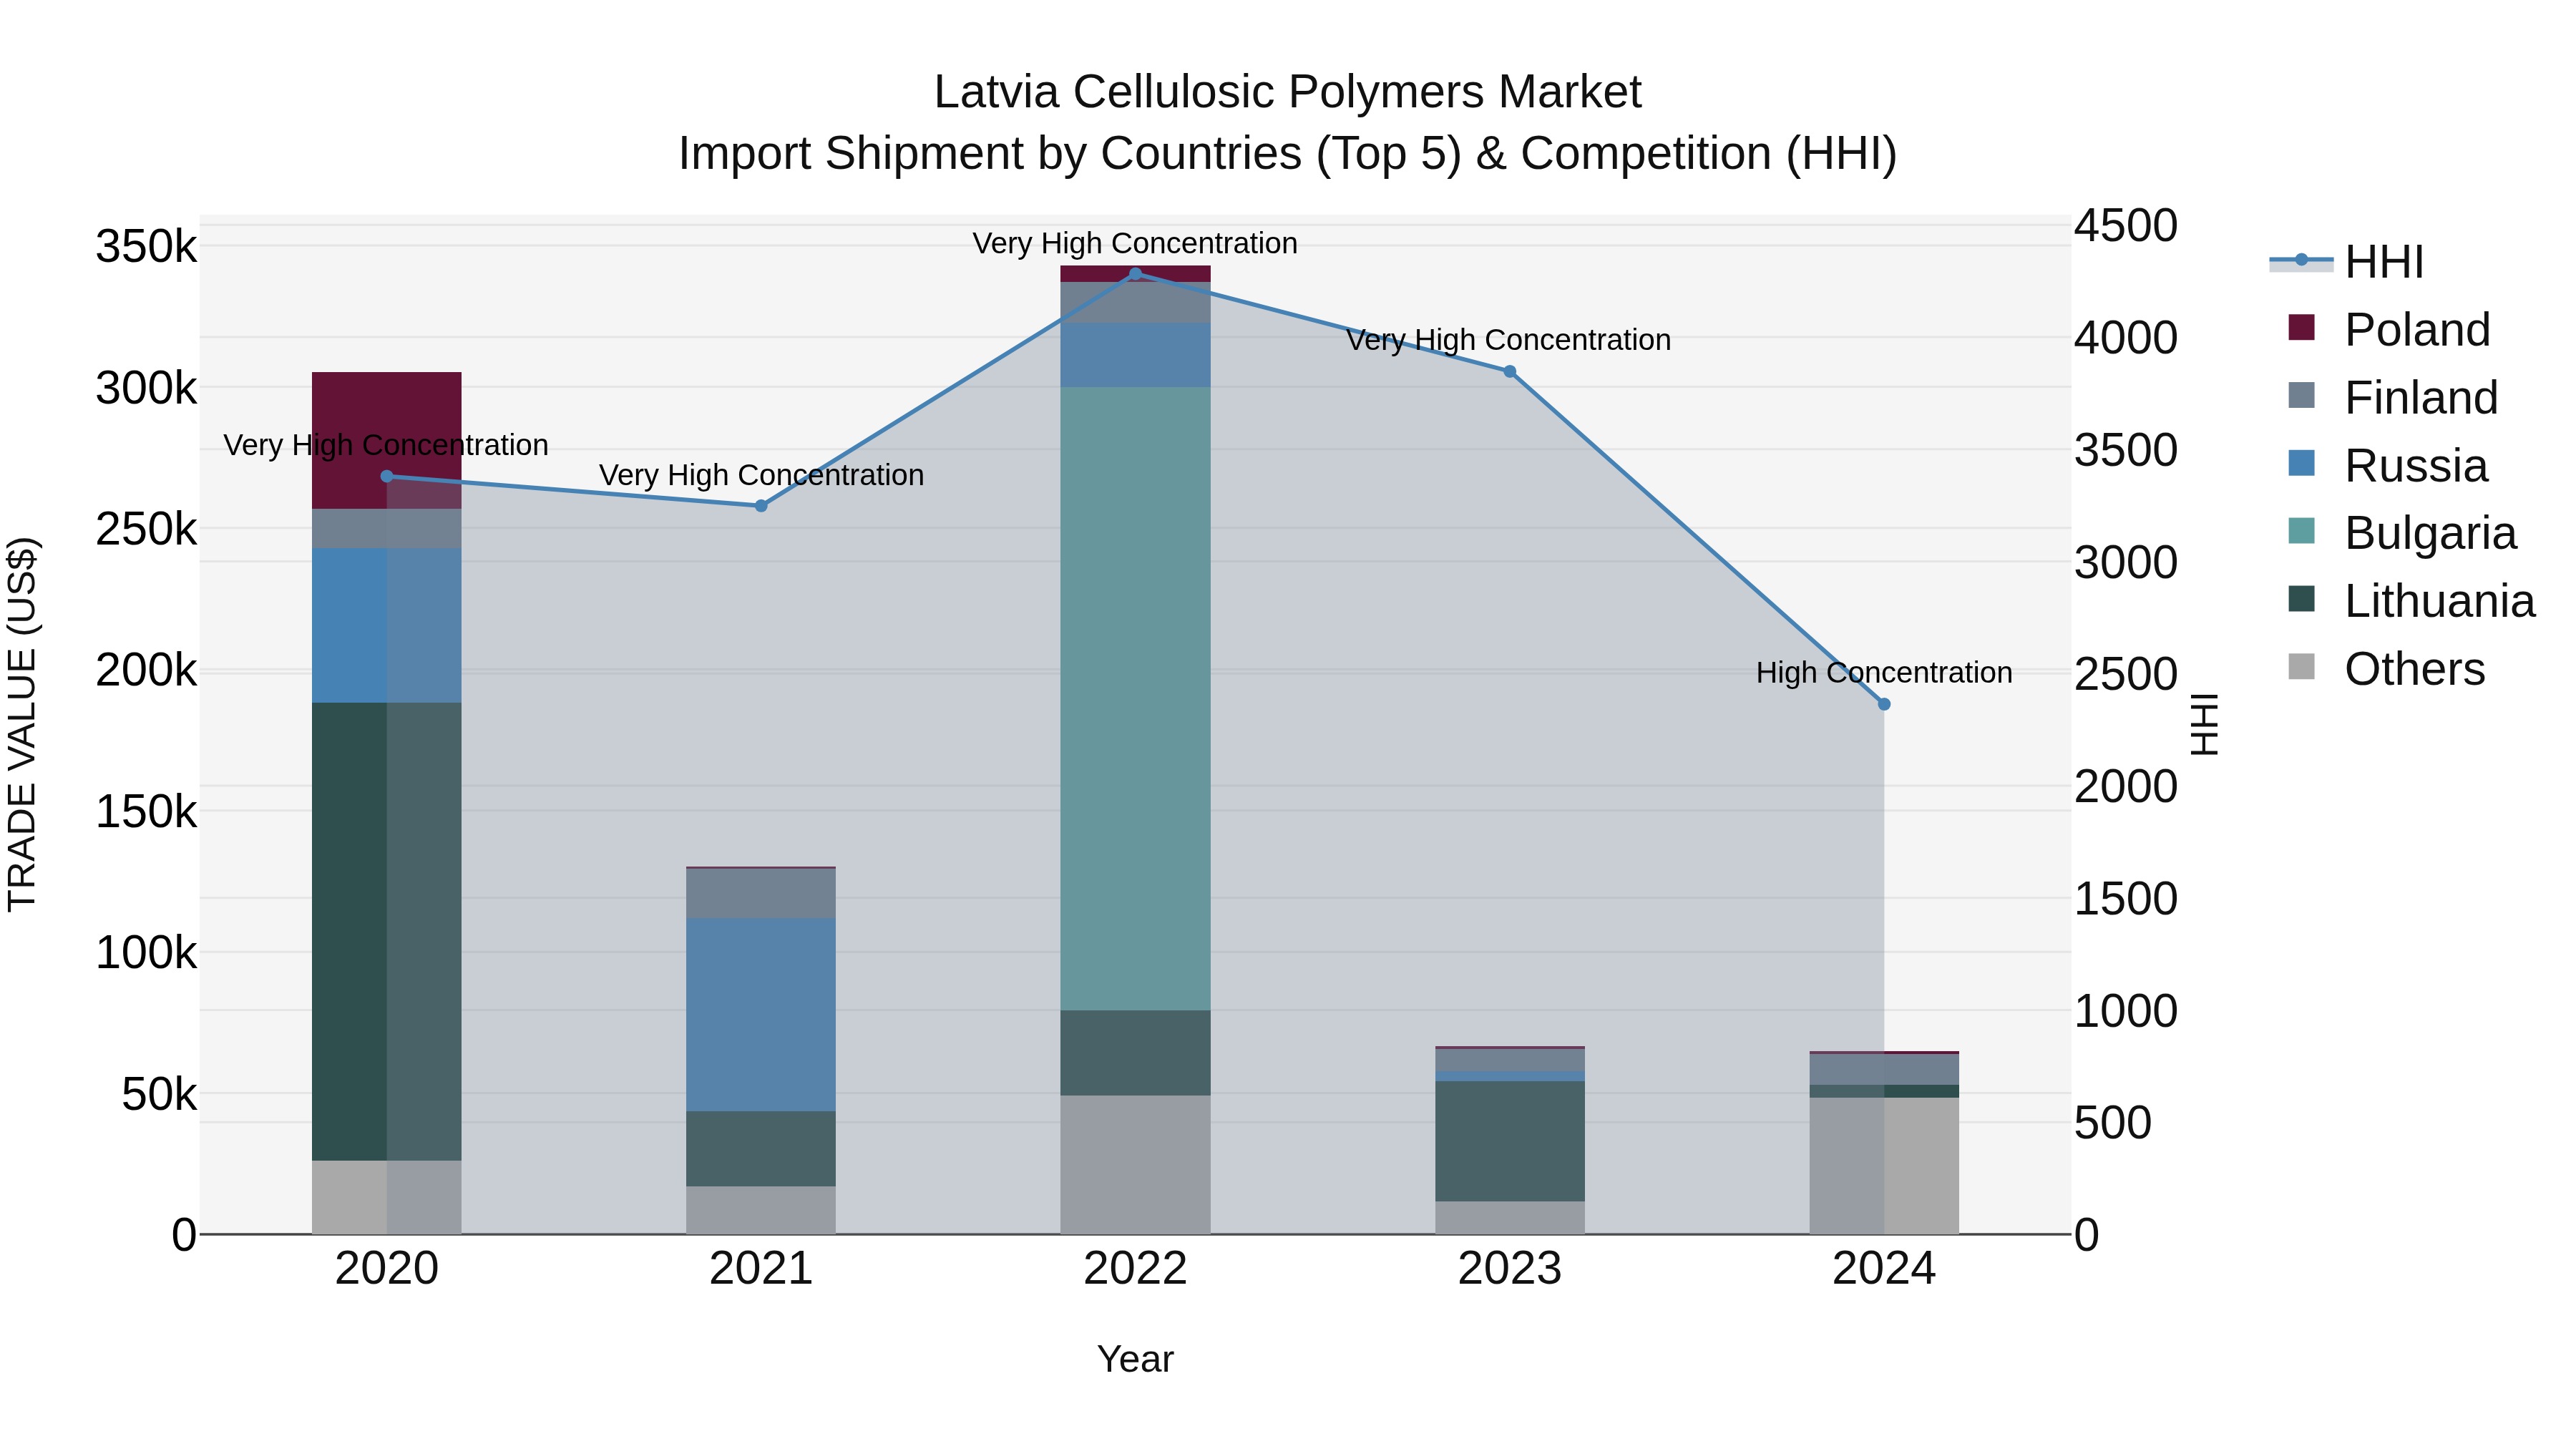This screenshot has width=2576, height=1449.
Task: Click the 'Year' x-axis title
Action: pyautogui.click(x=1135, y=1360)
